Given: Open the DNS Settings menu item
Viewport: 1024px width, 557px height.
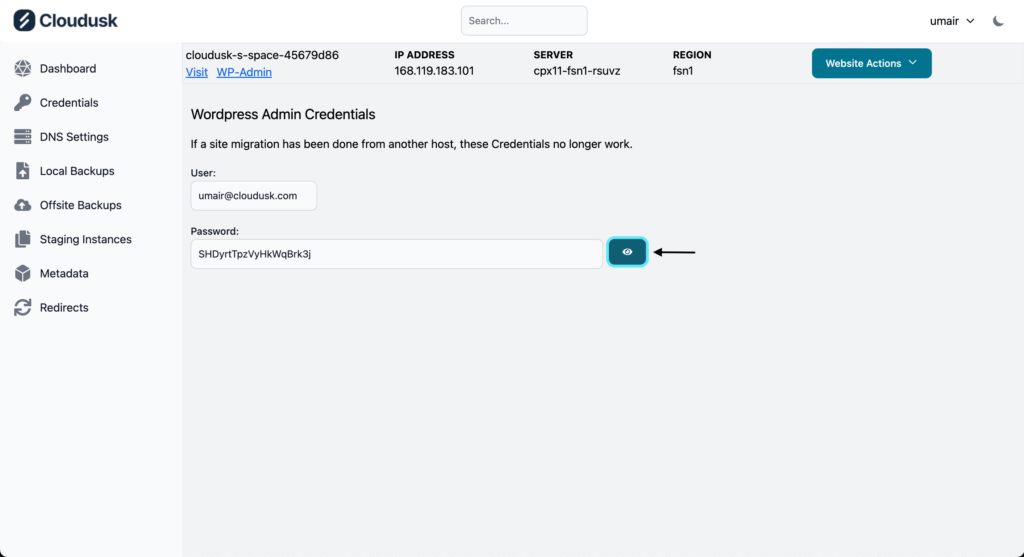Looking at the screenshot, I should (x=74, y=137).
